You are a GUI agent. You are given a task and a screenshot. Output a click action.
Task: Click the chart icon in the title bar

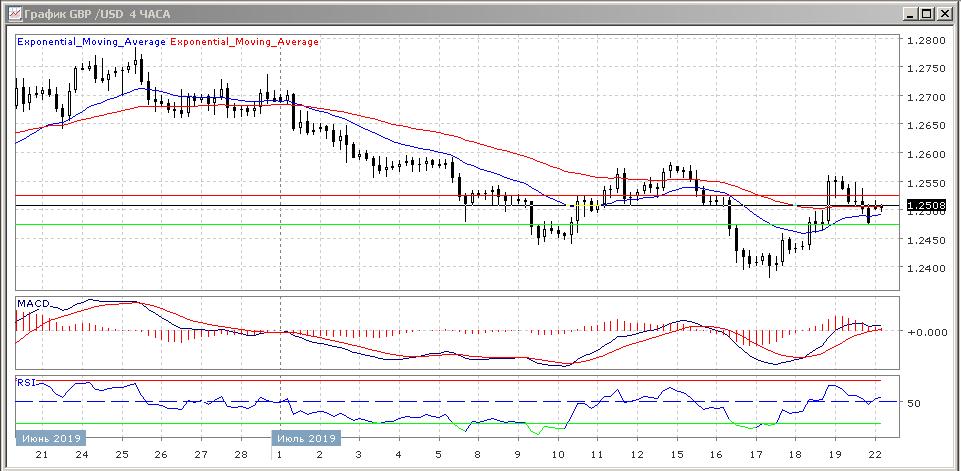12,13
